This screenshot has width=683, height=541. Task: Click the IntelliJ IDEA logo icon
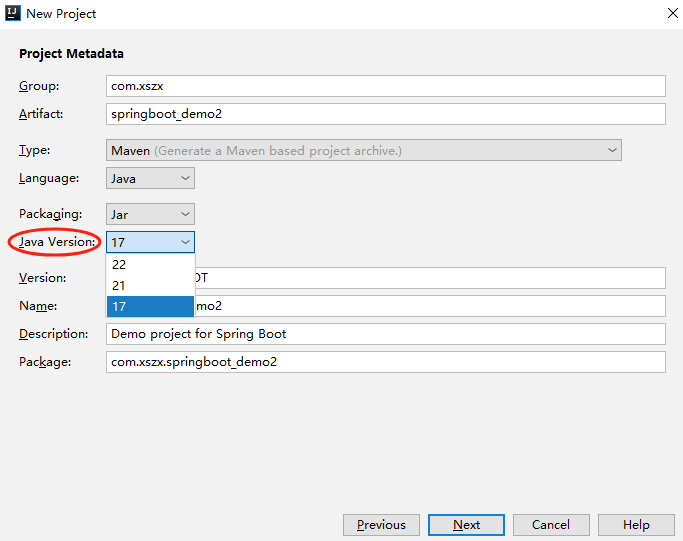click(12, 13)
